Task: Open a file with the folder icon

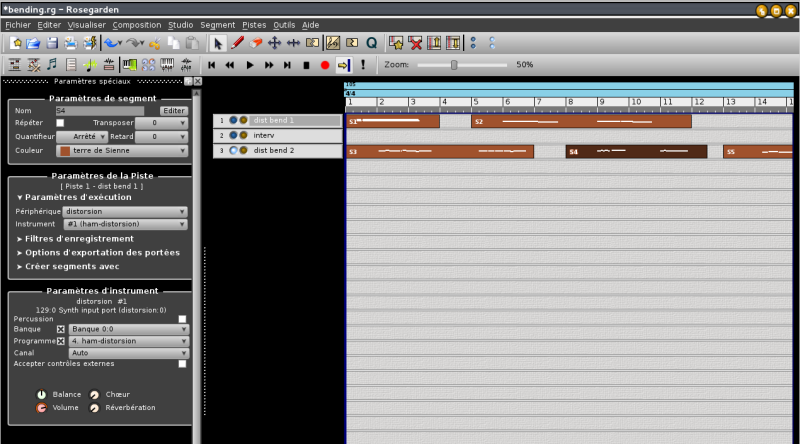Action: coord(33,43)
